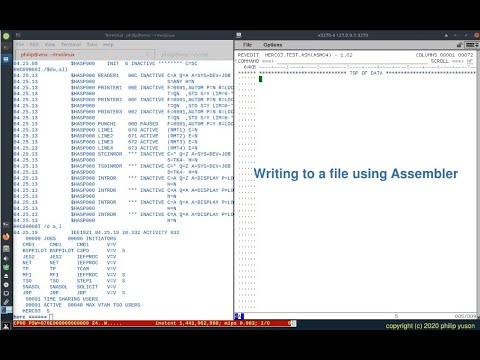Click the HERC03 user line
The width and height of the screenshot is (480, 360).
36,311
